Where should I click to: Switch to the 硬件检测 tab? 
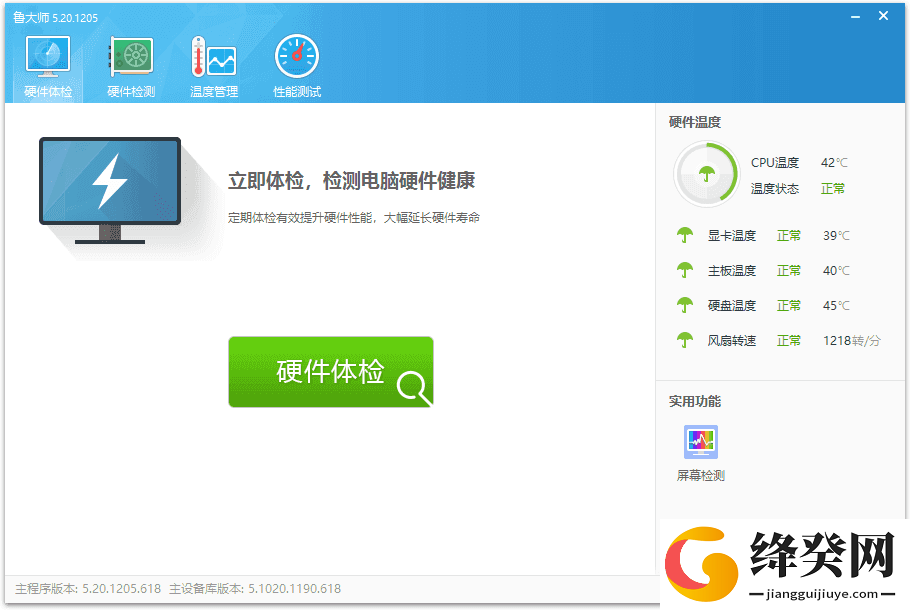coord(131,67)
